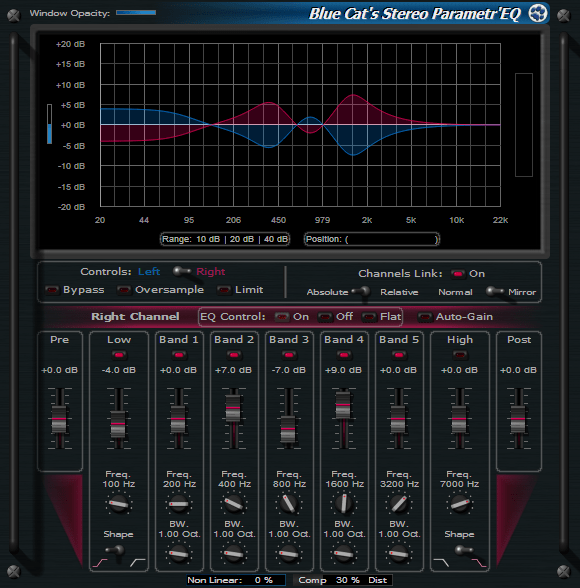580x588 pixels.
Task: Set graph range to 20 dB
Action: tap(242, 239)
